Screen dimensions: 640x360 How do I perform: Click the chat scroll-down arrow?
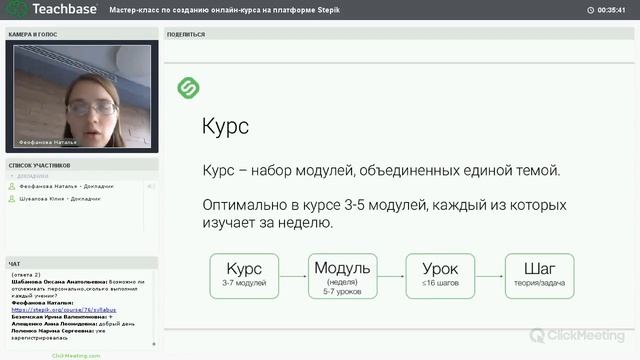tap(154, 344)
